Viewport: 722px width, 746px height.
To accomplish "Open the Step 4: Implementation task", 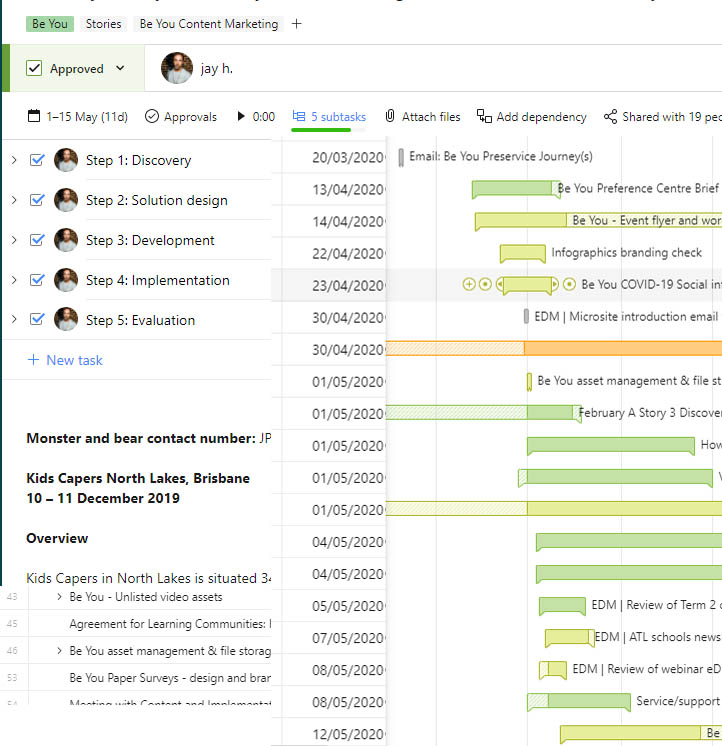I will (x=157, y=280).
